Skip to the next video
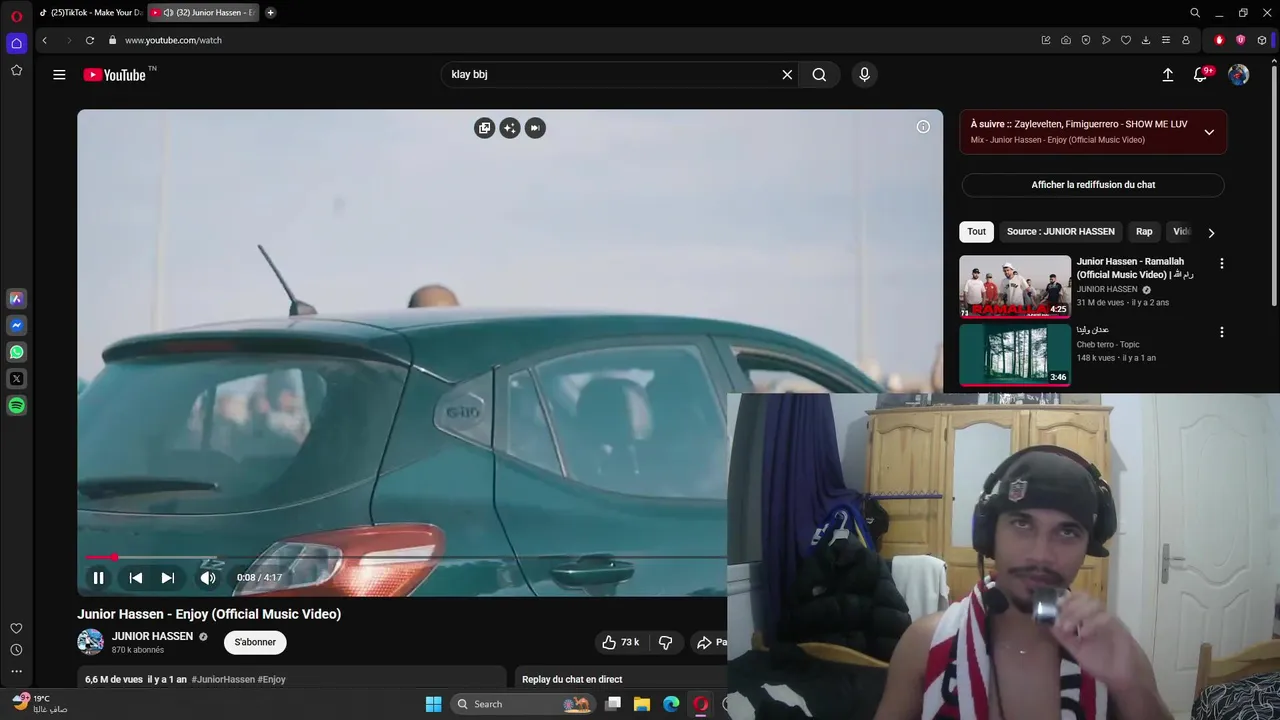1280x720 pixels. (x=168, y=578)
